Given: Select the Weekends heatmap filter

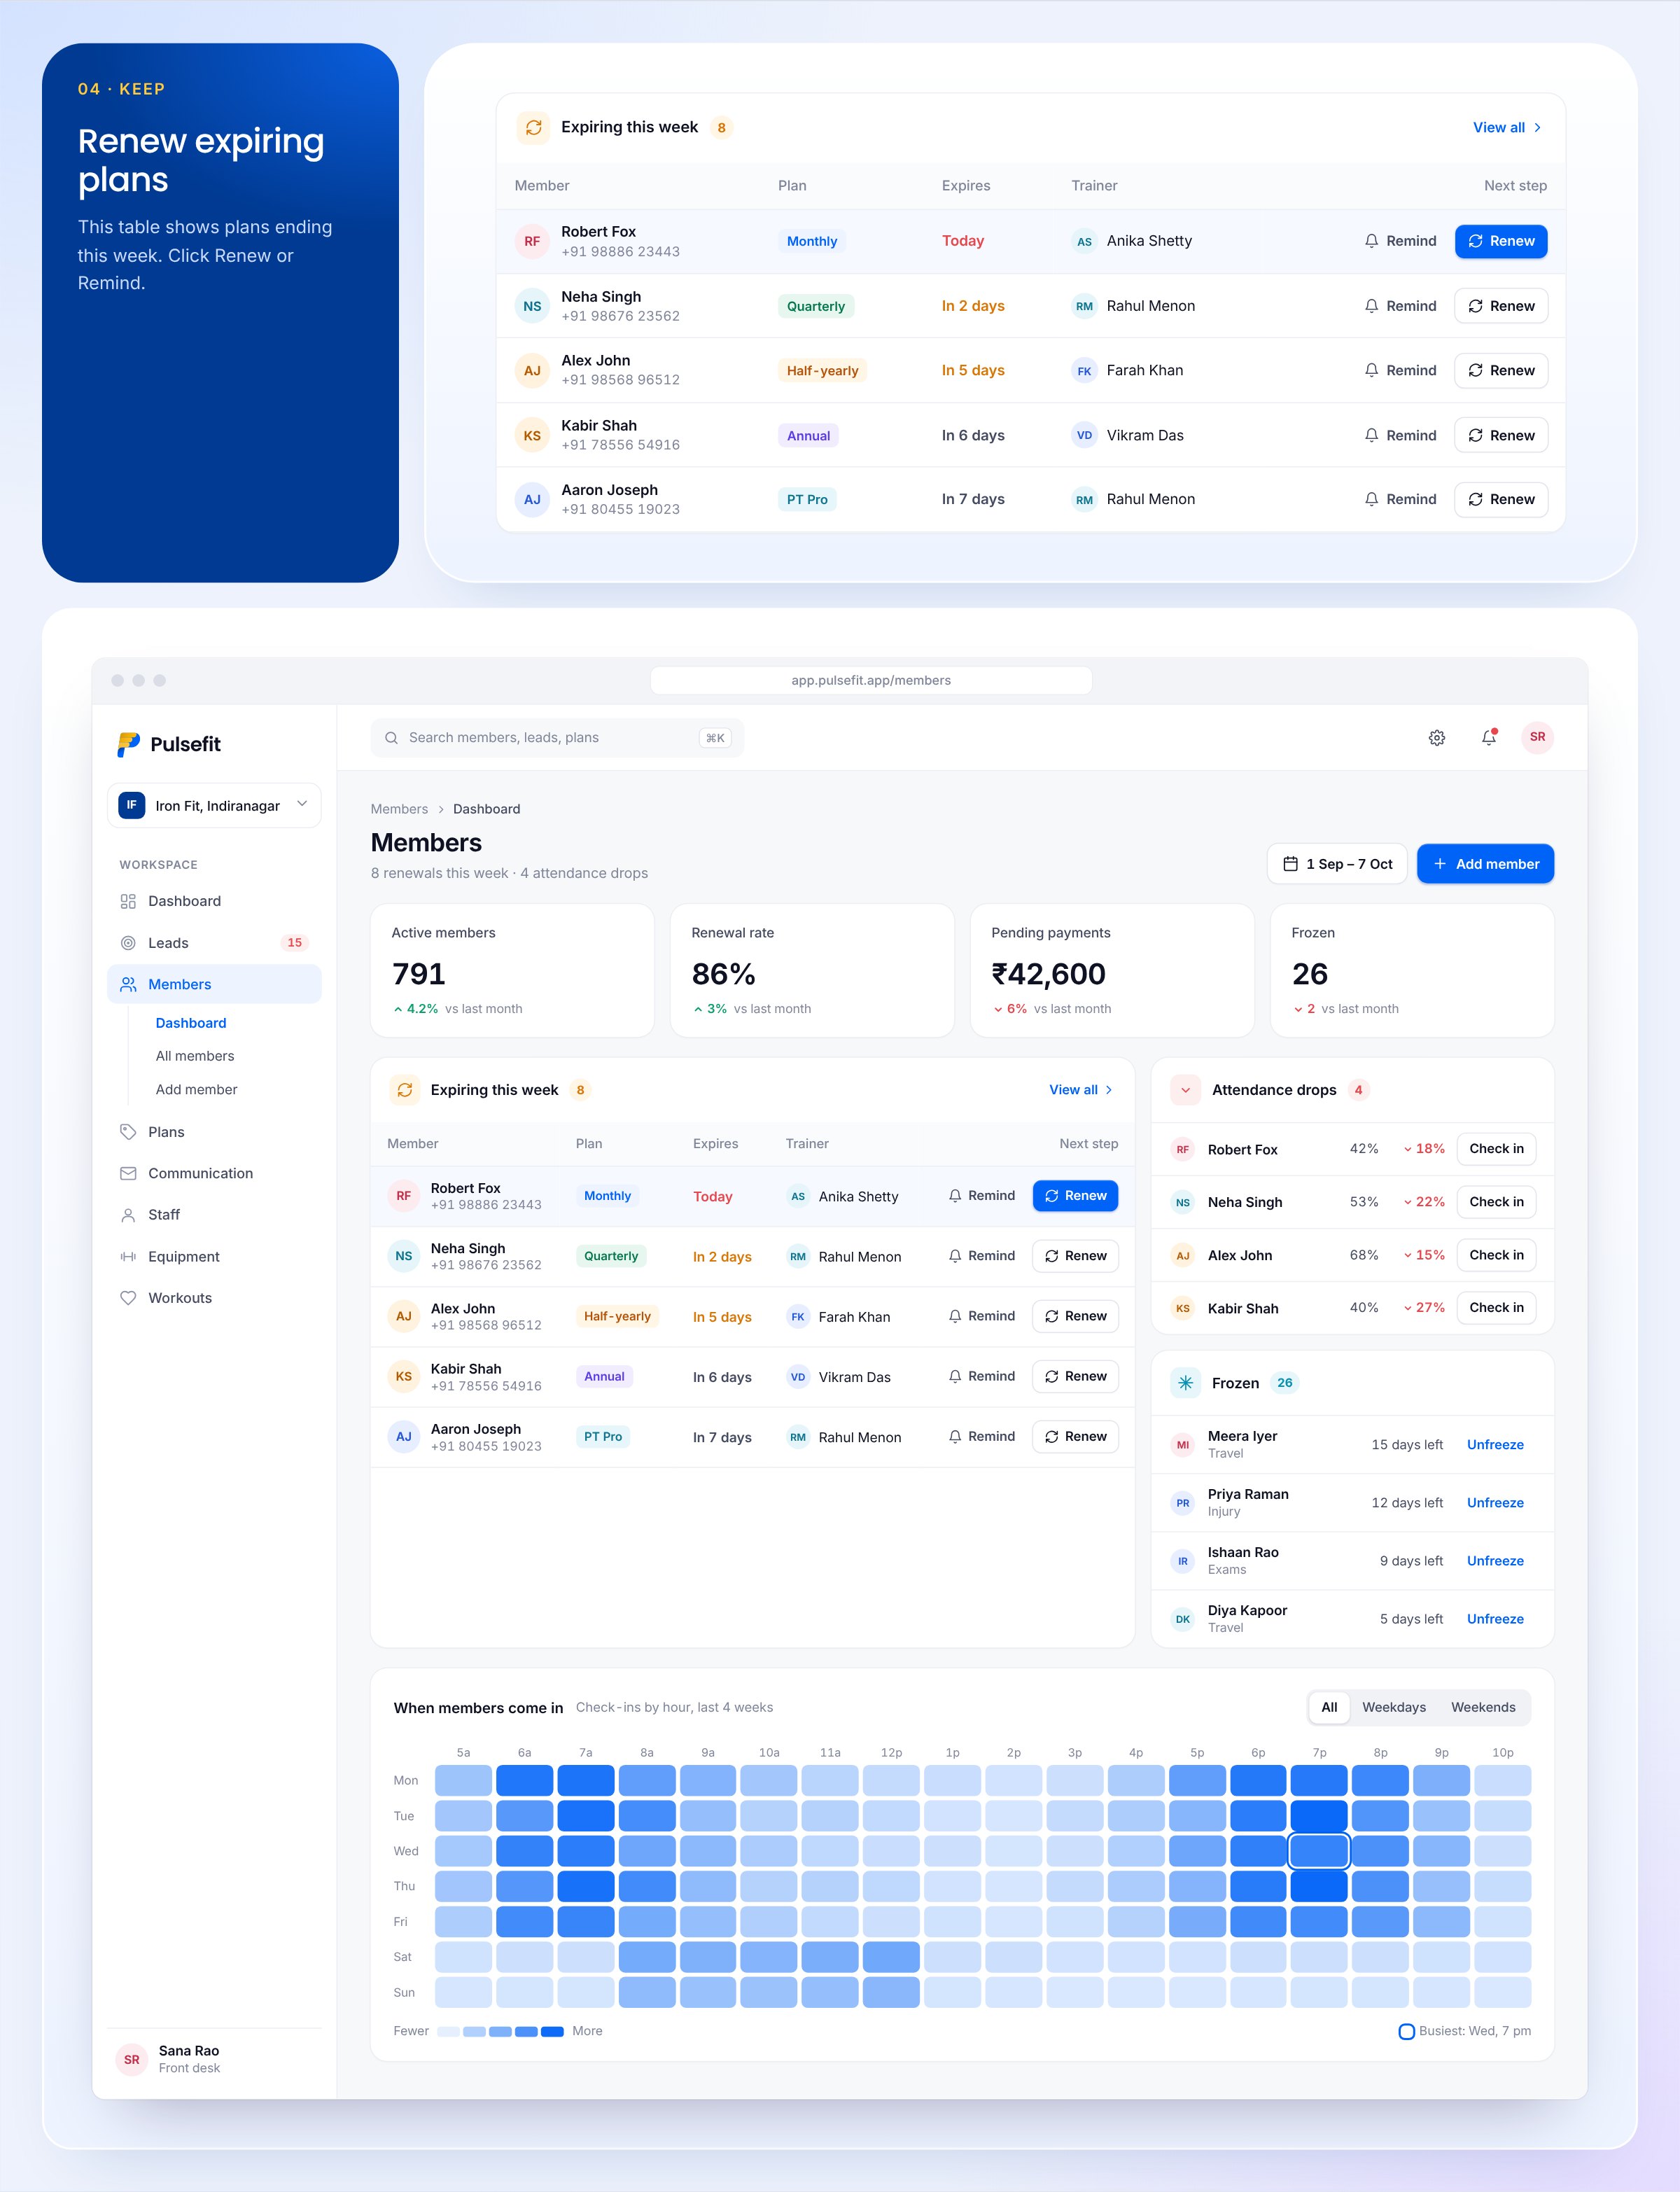Looking at the screenshot, I should [1483, 1707].
